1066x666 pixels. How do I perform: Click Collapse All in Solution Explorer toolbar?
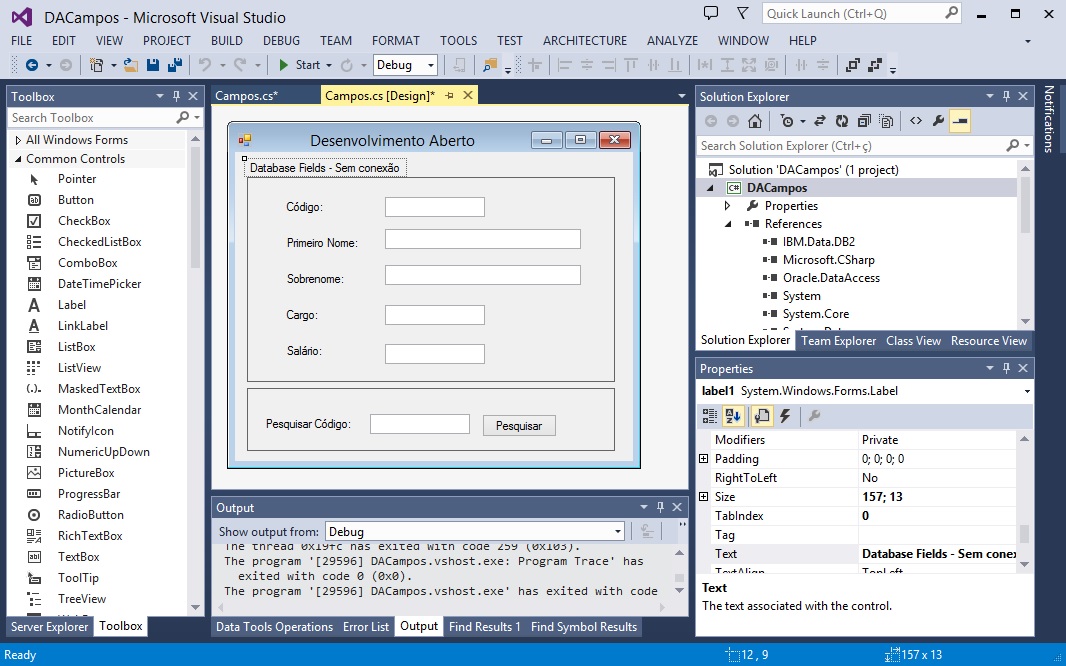(864, 121)
